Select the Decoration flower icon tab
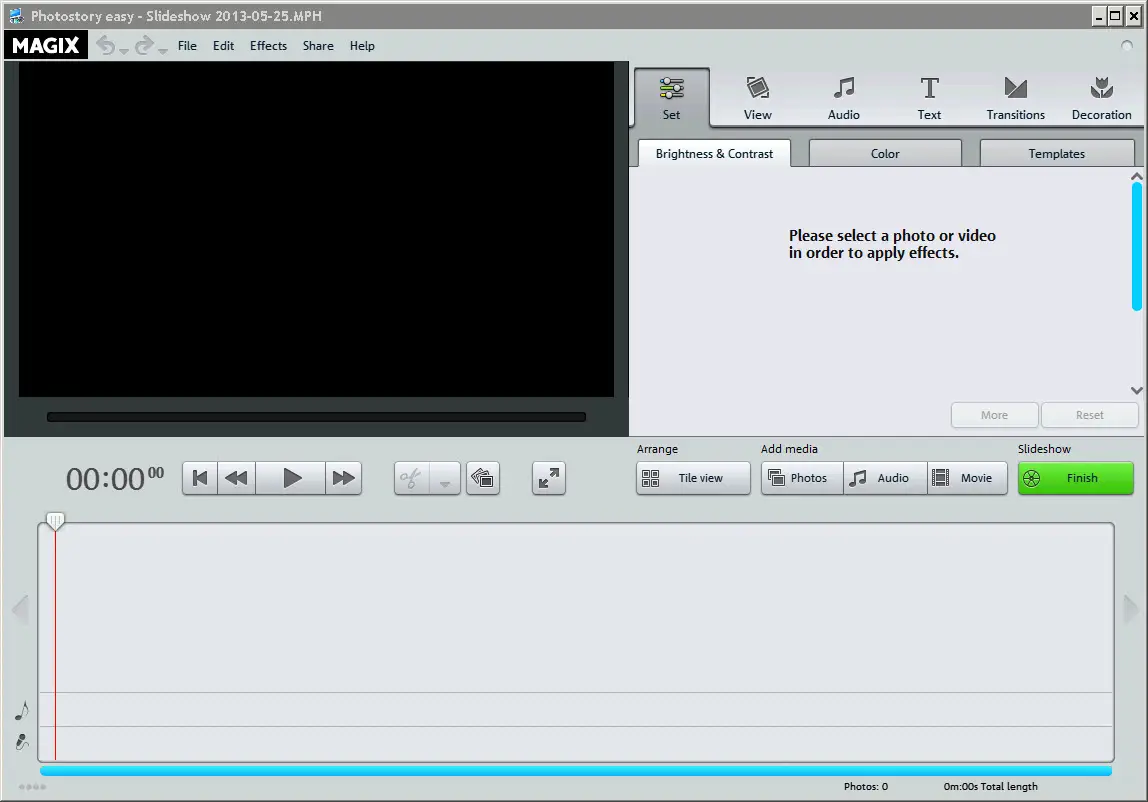1148x802 pixels. [x=1101, y=98]
